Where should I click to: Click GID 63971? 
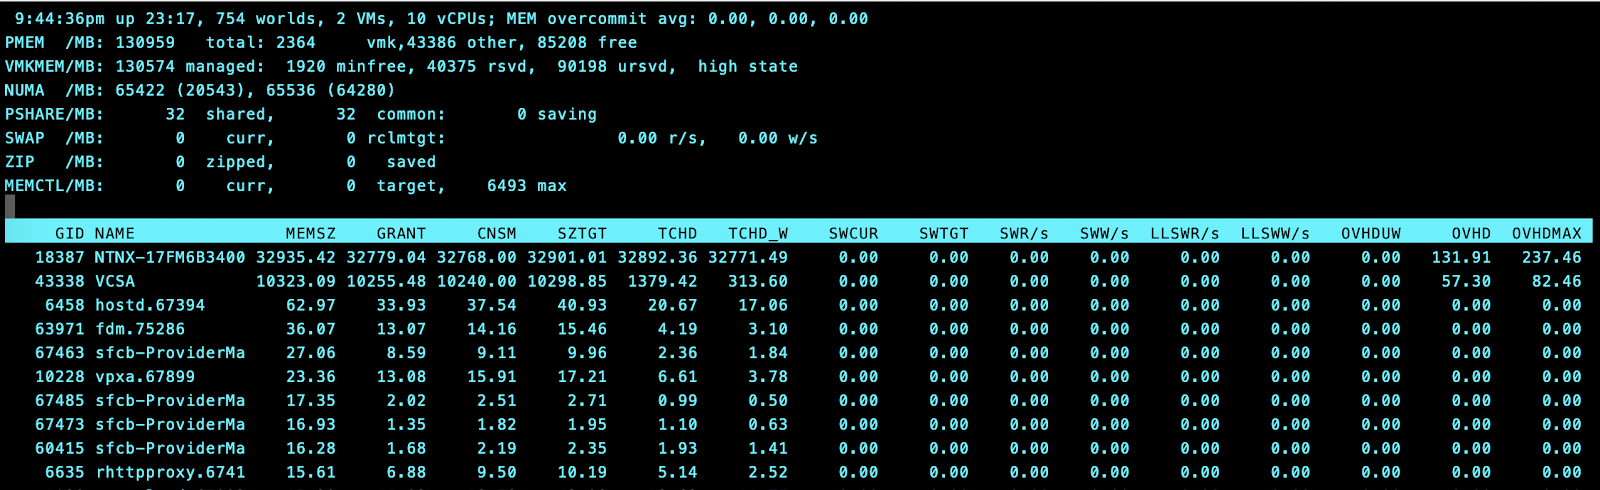point(60,329)
